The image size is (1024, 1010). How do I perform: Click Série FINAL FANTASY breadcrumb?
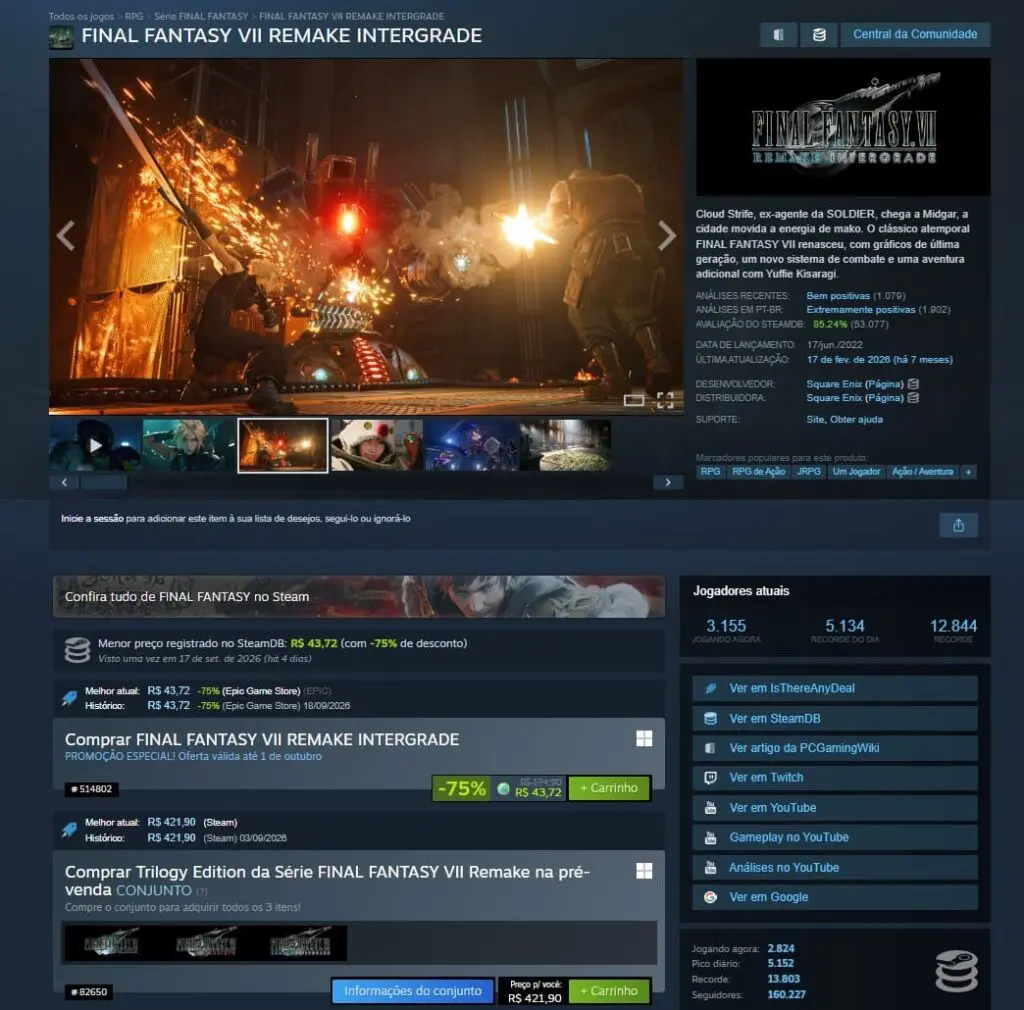pos(201,16)
